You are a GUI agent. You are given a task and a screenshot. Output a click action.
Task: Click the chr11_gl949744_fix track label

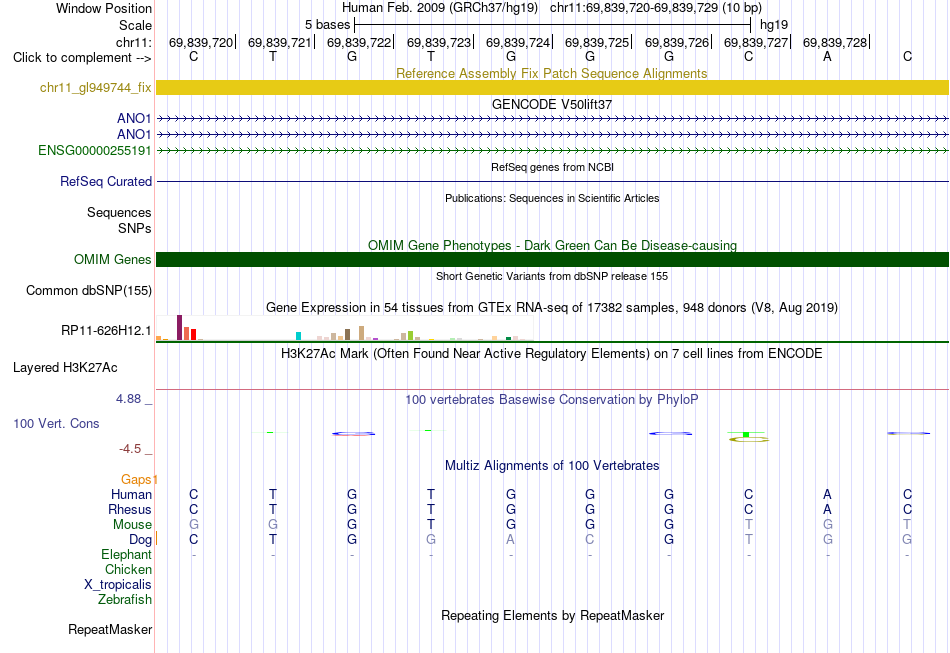(95, 88)
